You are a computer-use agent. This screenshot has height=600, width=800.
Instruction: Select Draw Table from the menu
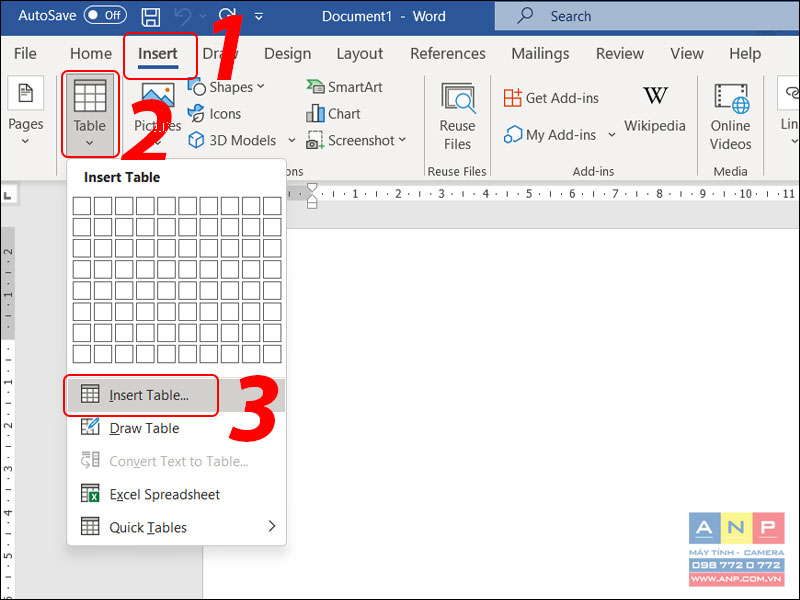pyautogui.click(x=176, y=429)
